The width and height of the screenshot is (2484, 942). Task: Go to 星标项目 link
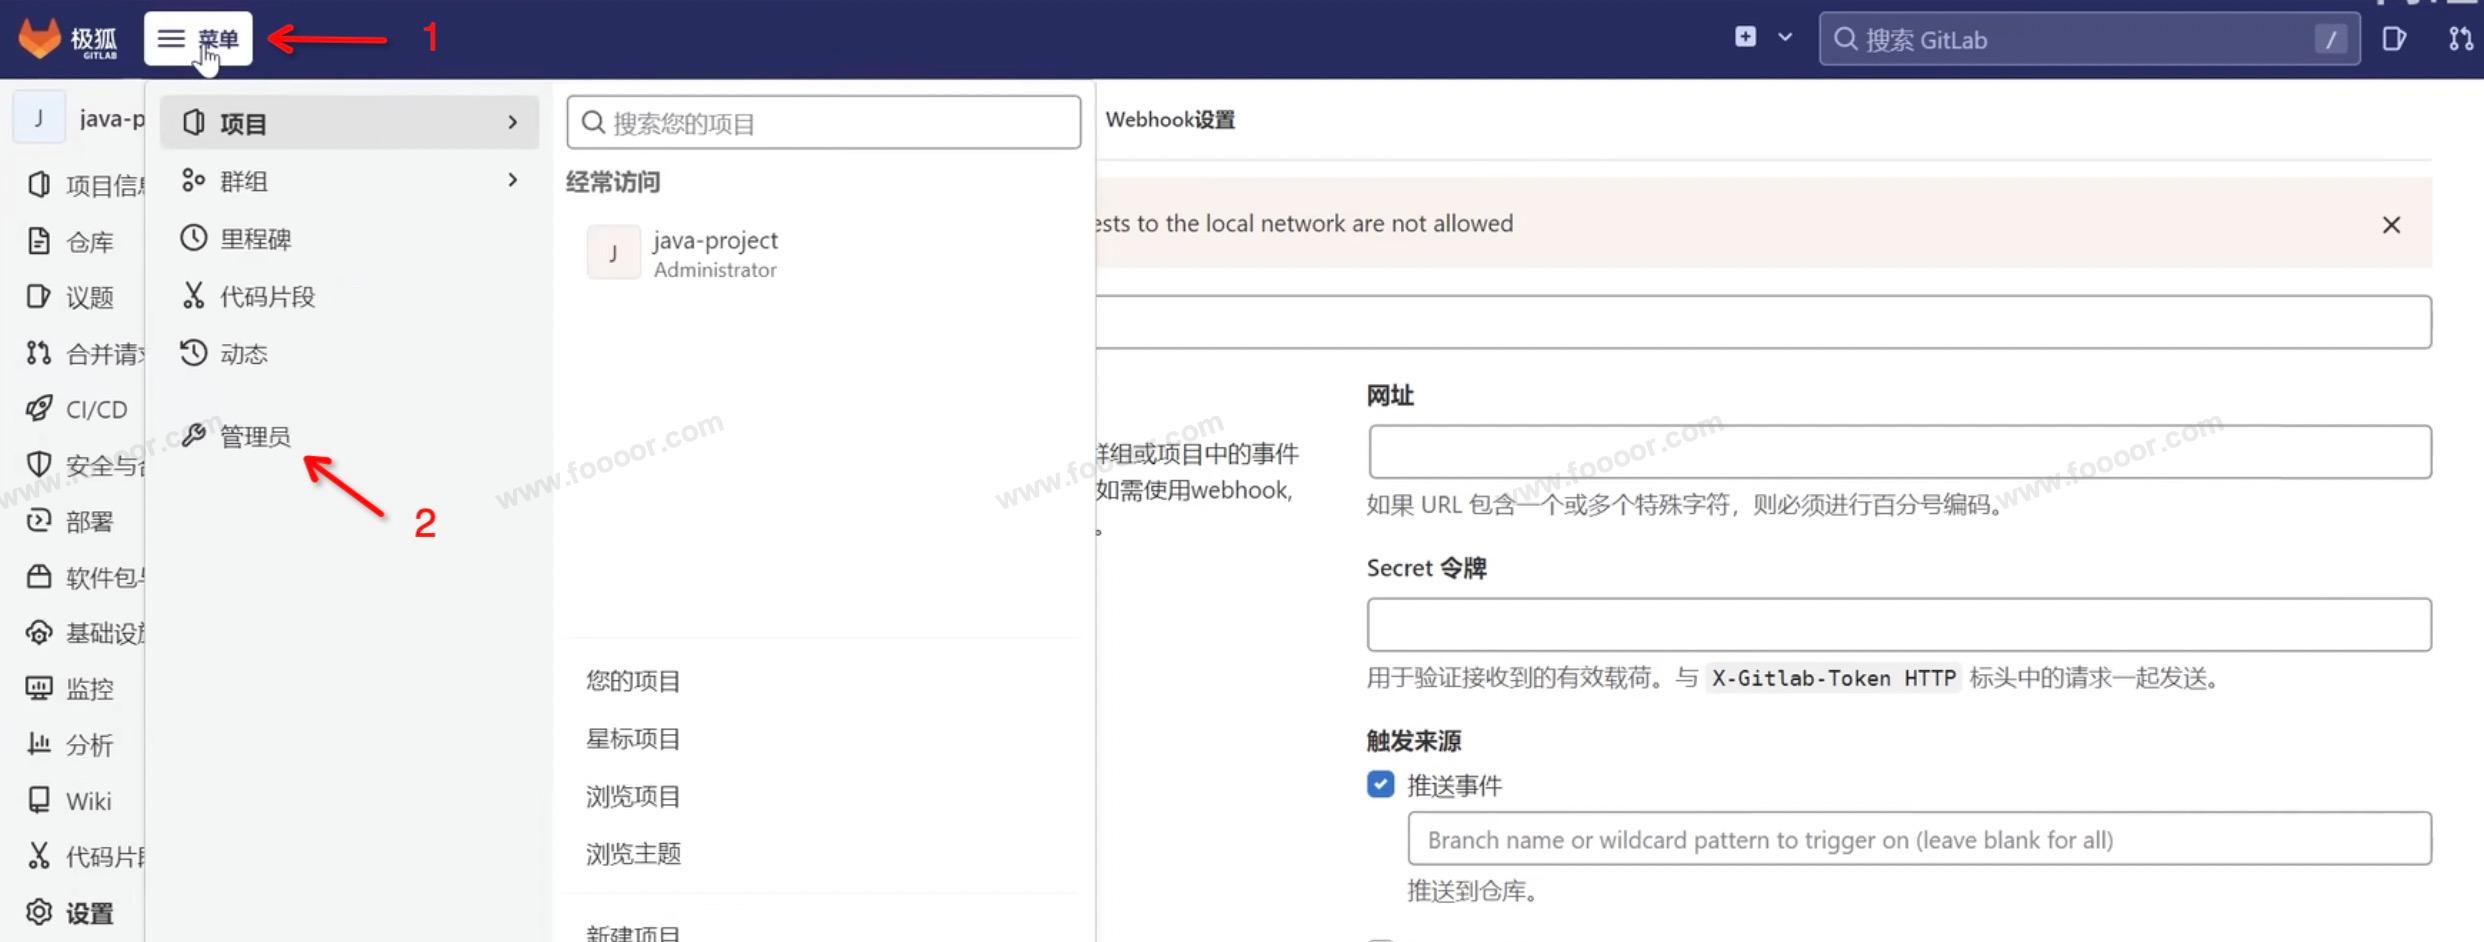pyautogui.click(x=633, y=739)
